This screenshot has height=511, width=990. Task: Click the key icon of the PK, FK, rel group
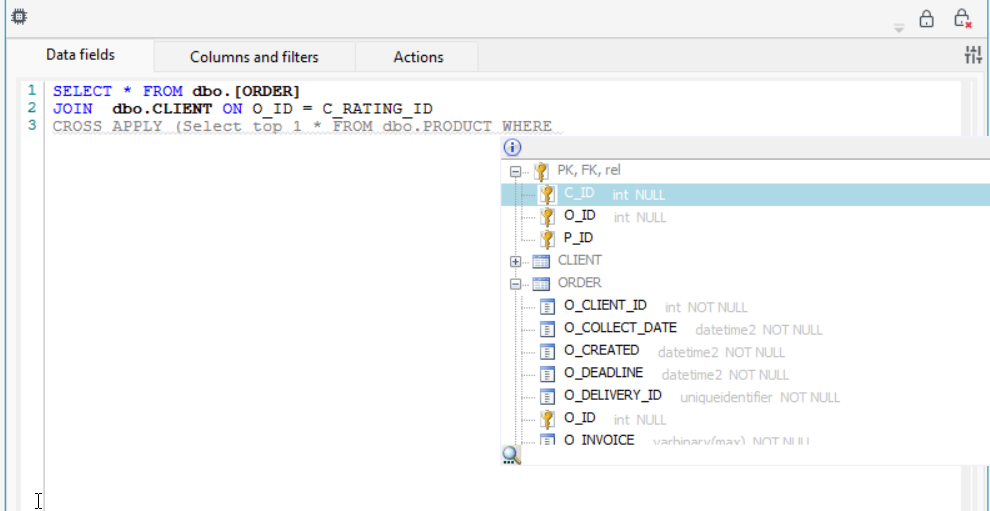coord(540,171)
